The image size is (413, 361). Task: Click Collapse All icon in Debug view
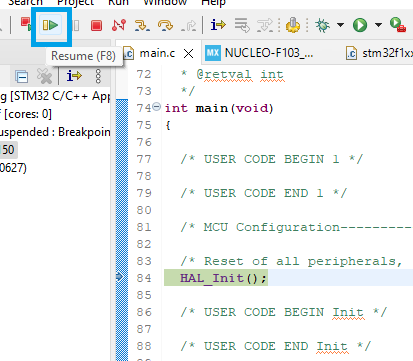tap(22, 77)
